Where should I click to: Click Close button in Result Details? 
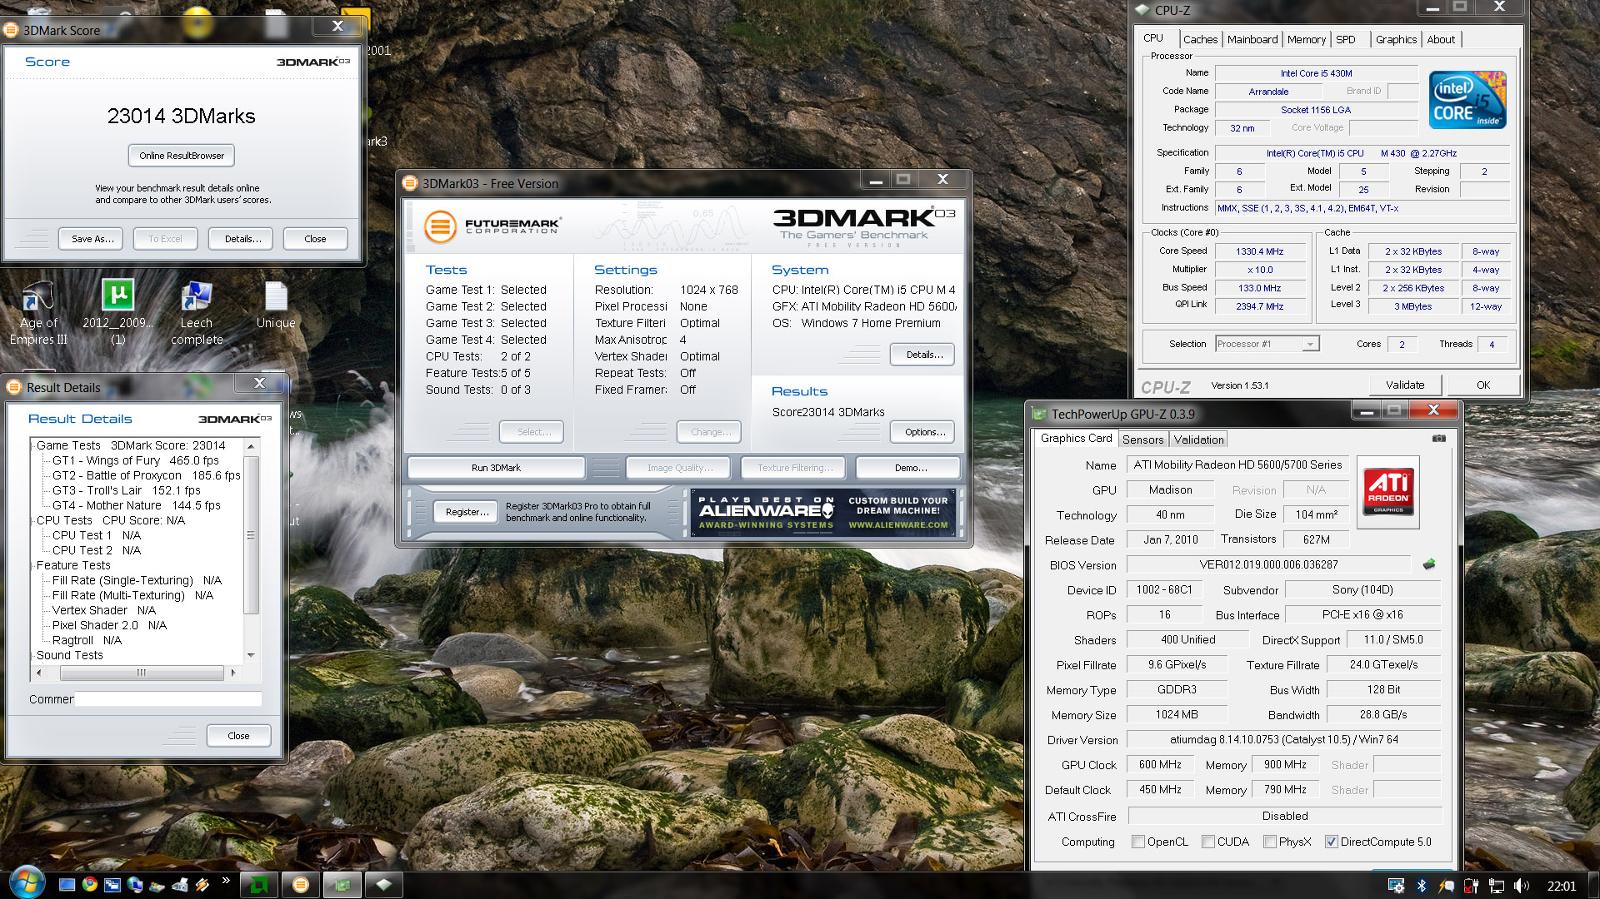[x=238, y=736]
